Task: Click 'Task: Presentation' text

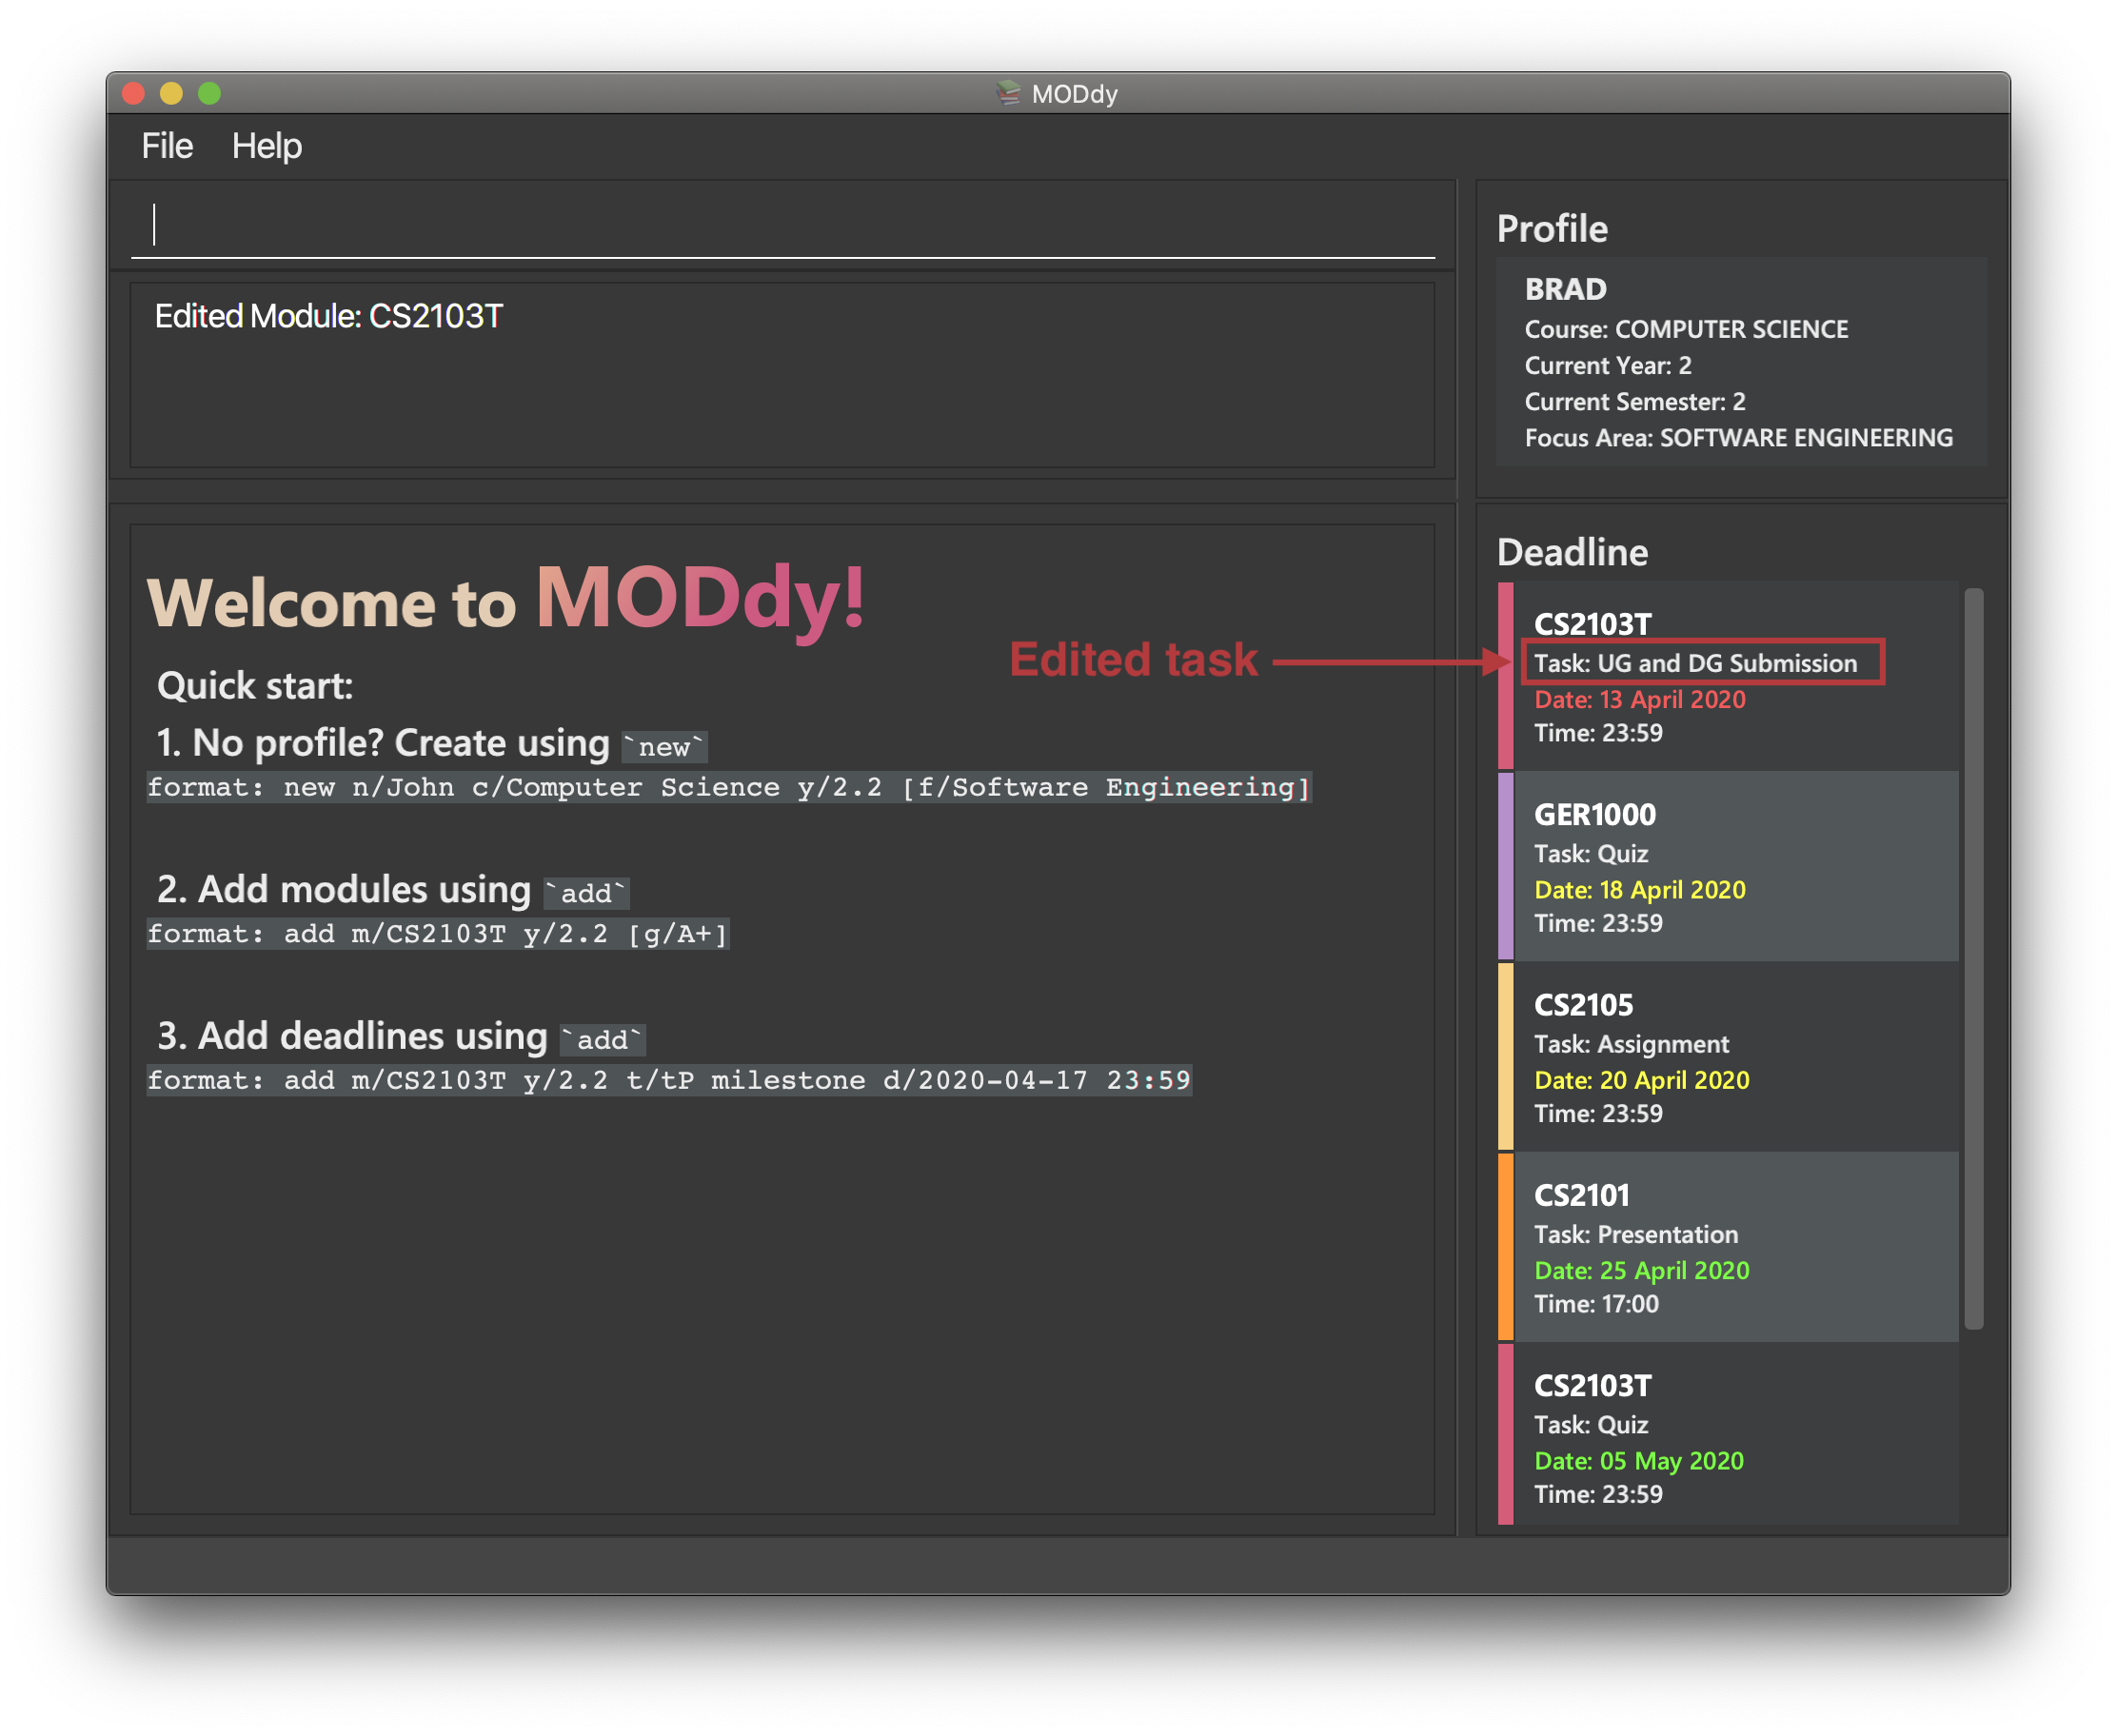Action: pos(1636,1234)
